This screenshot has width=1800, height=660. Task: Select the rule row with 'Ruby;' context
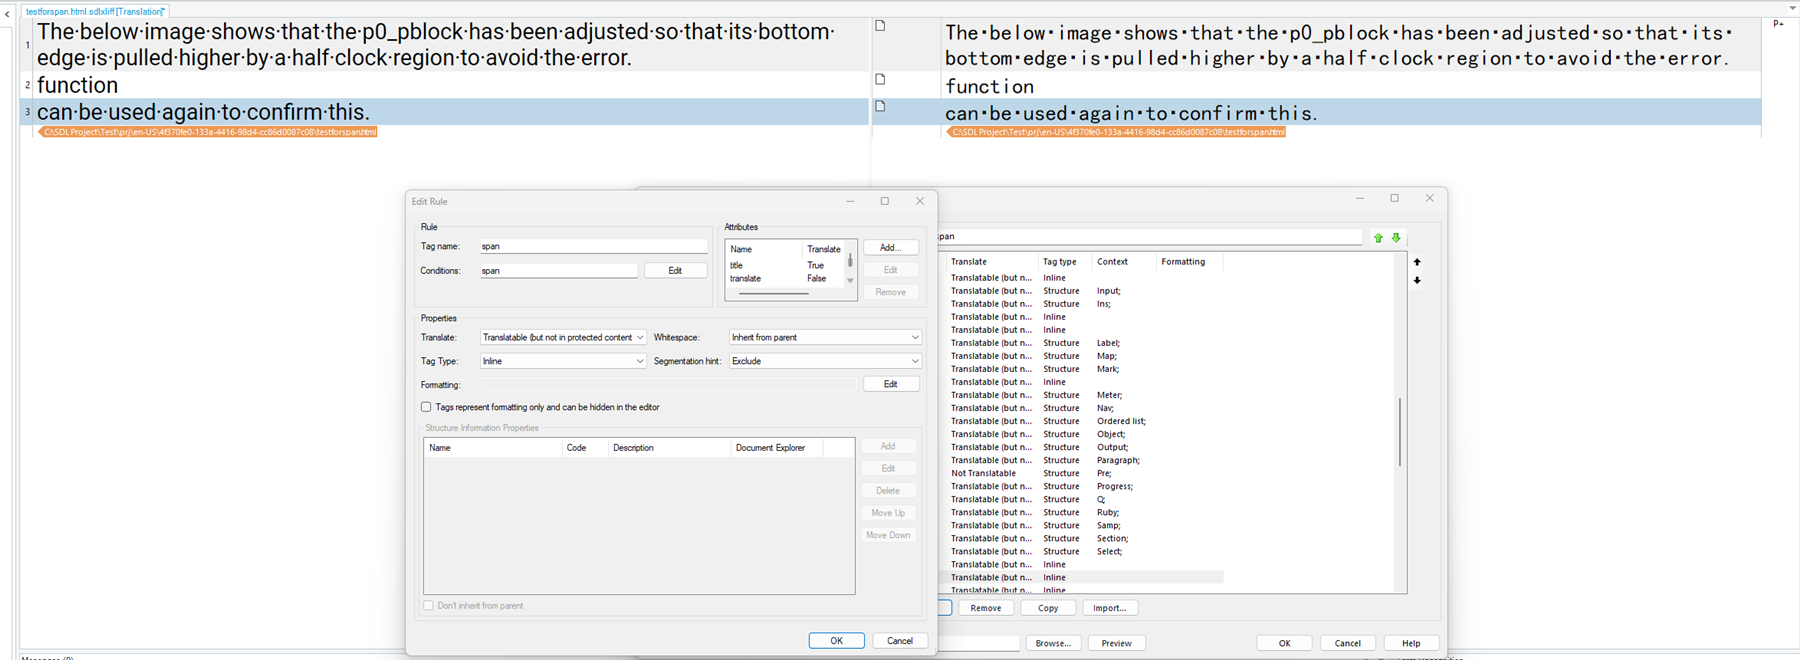(x=1085, y=512)
